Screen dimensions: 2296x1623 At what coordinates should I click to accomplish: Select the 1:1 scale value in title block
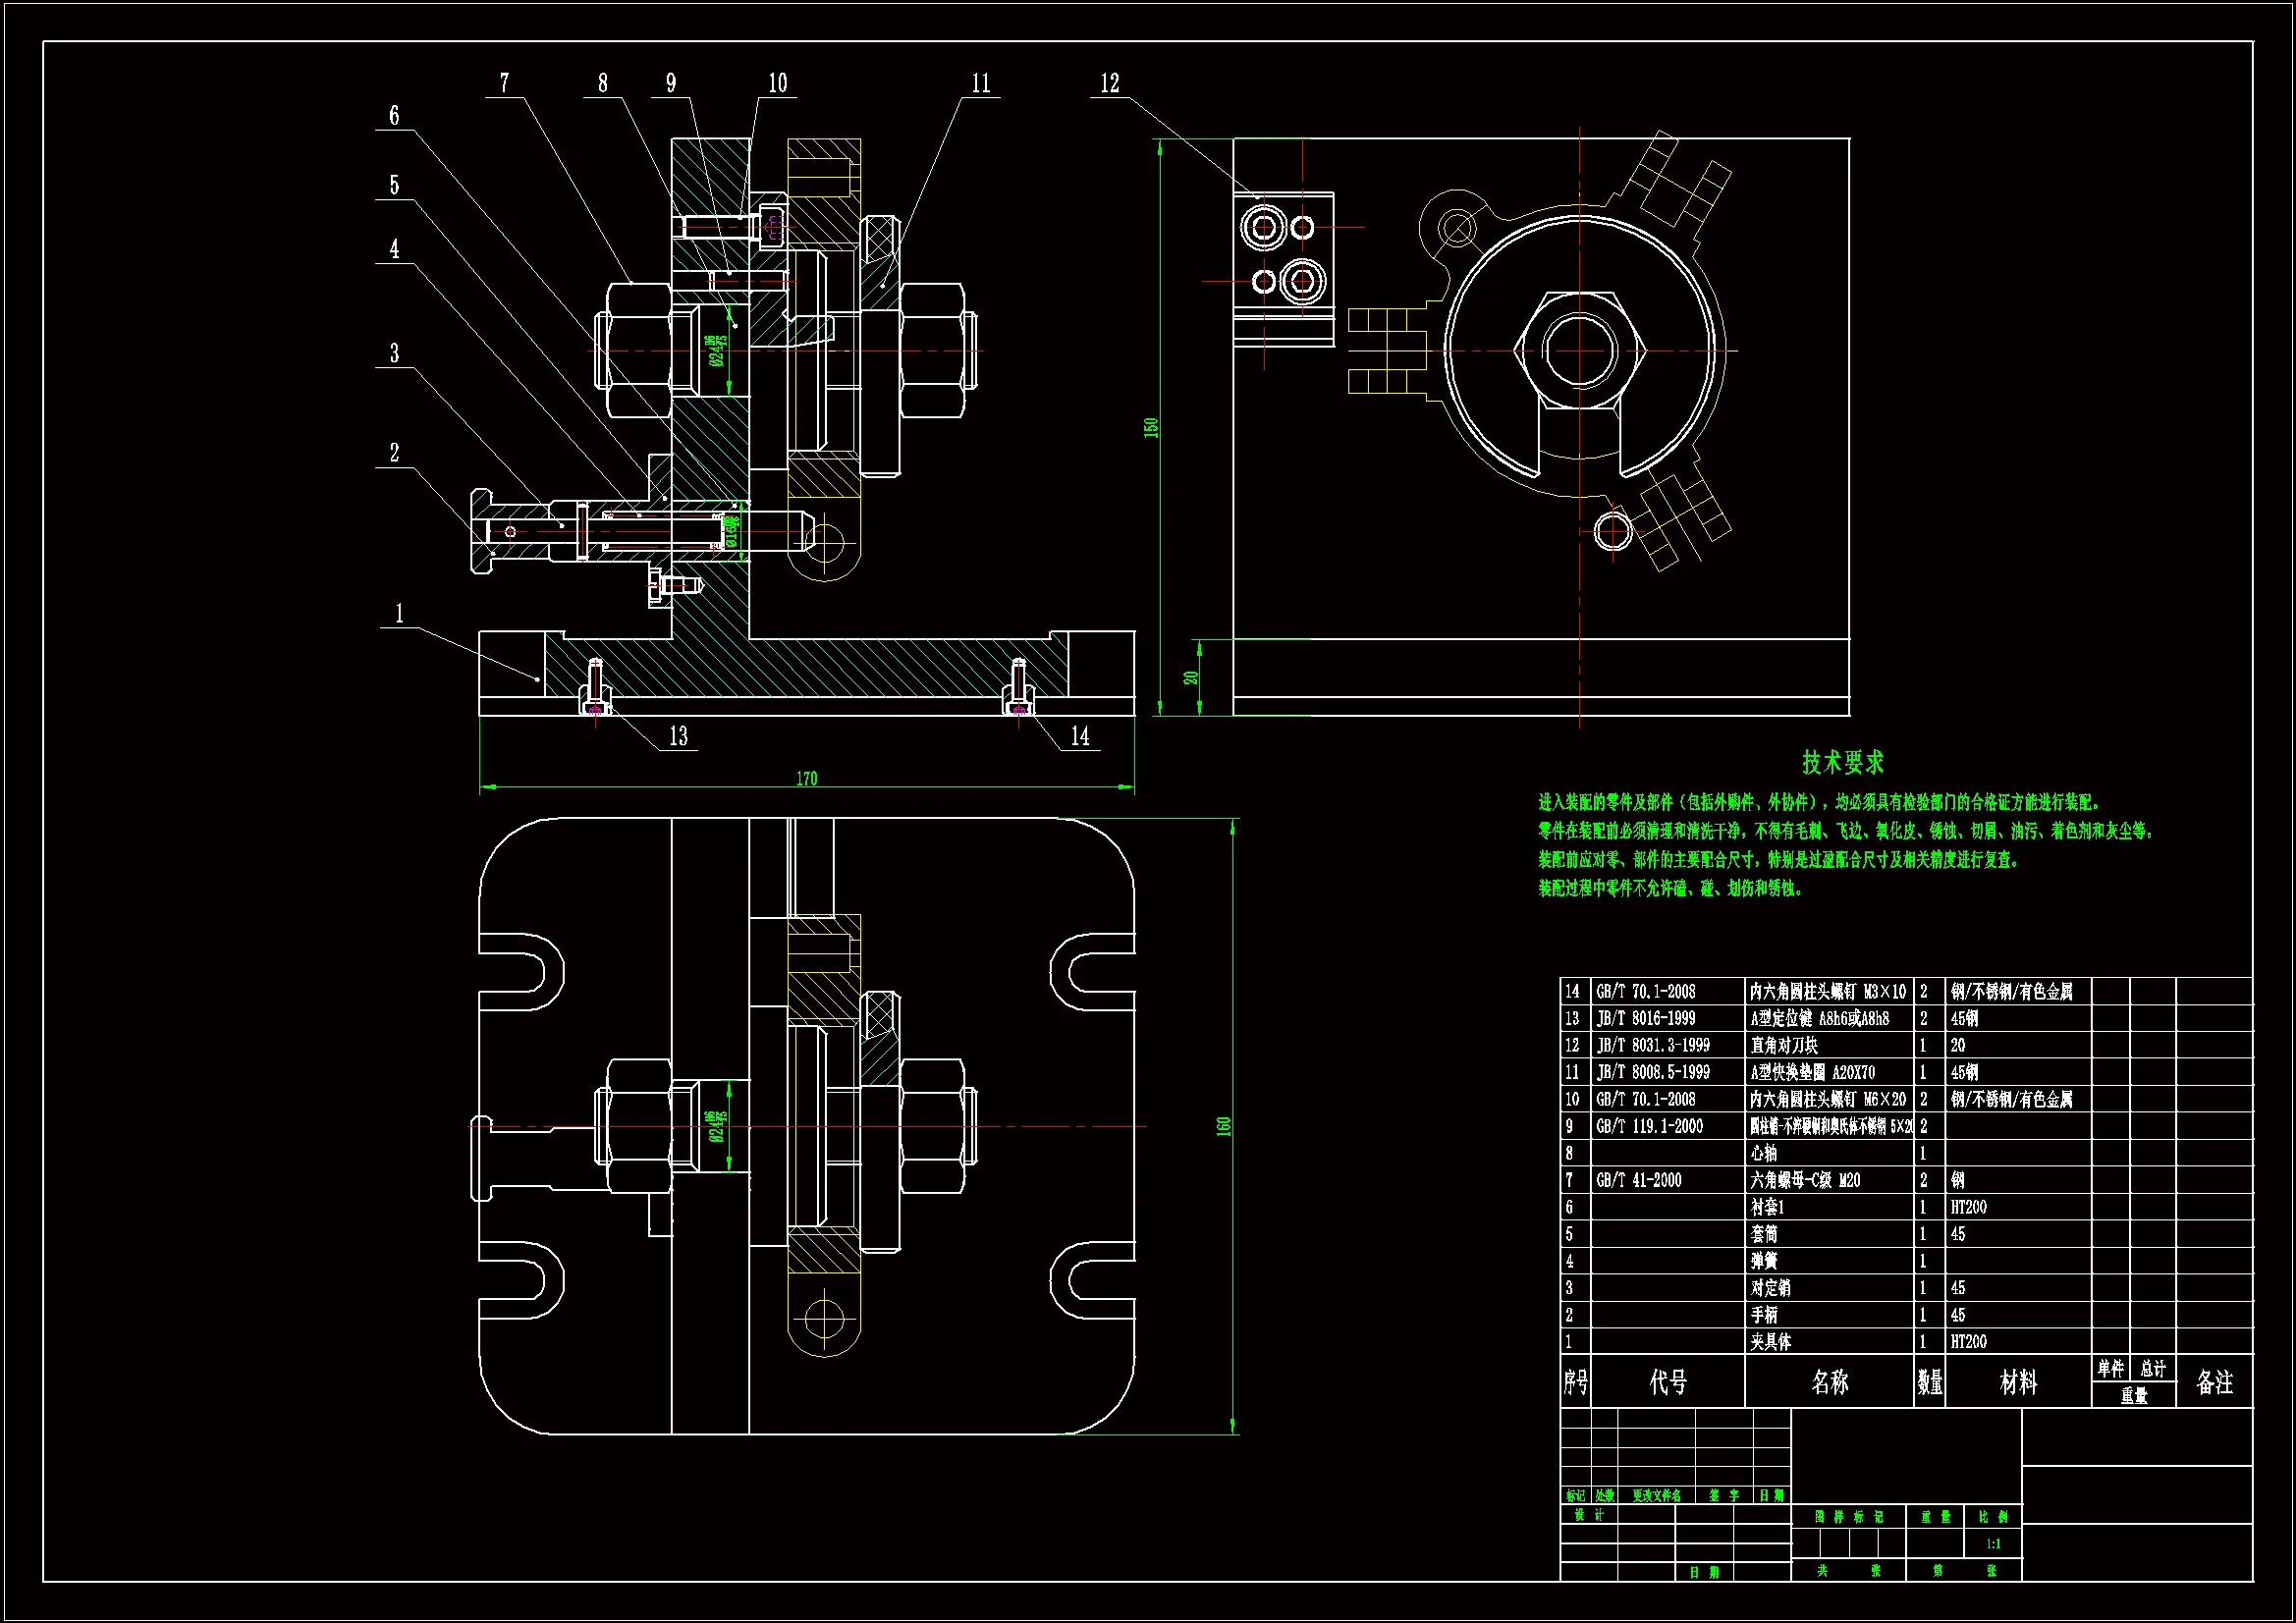point(1993,1544)
